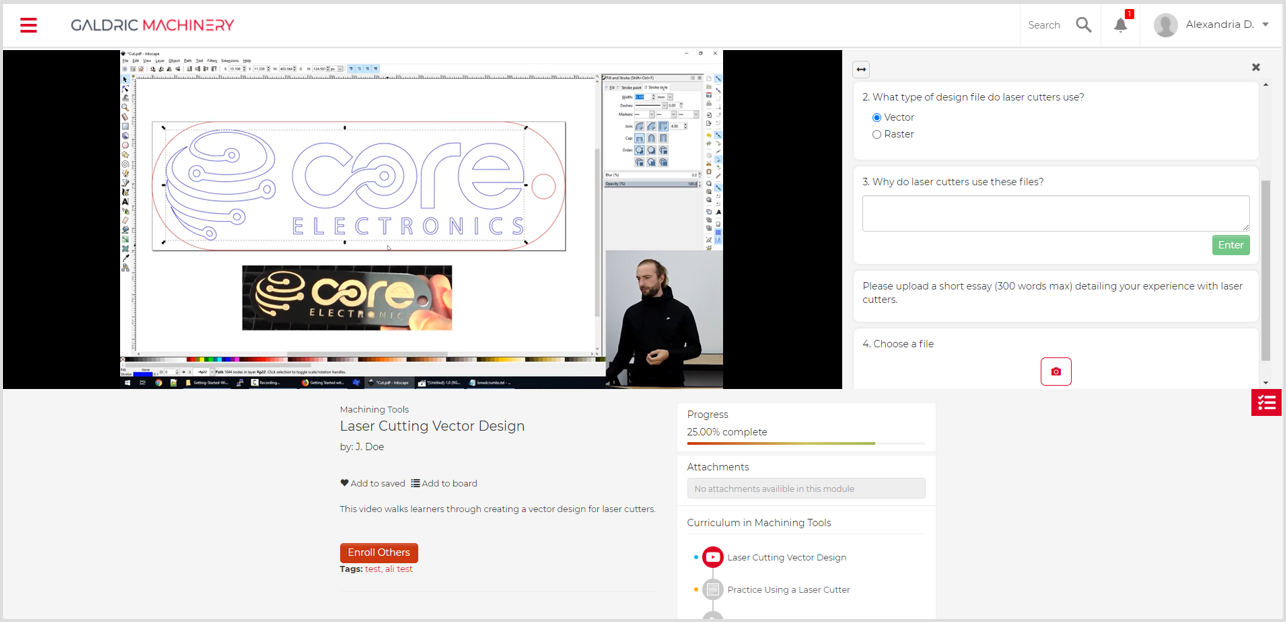Click the user avatar picture
This screenshot has height=622, width=1286.
coord(1165,25)
